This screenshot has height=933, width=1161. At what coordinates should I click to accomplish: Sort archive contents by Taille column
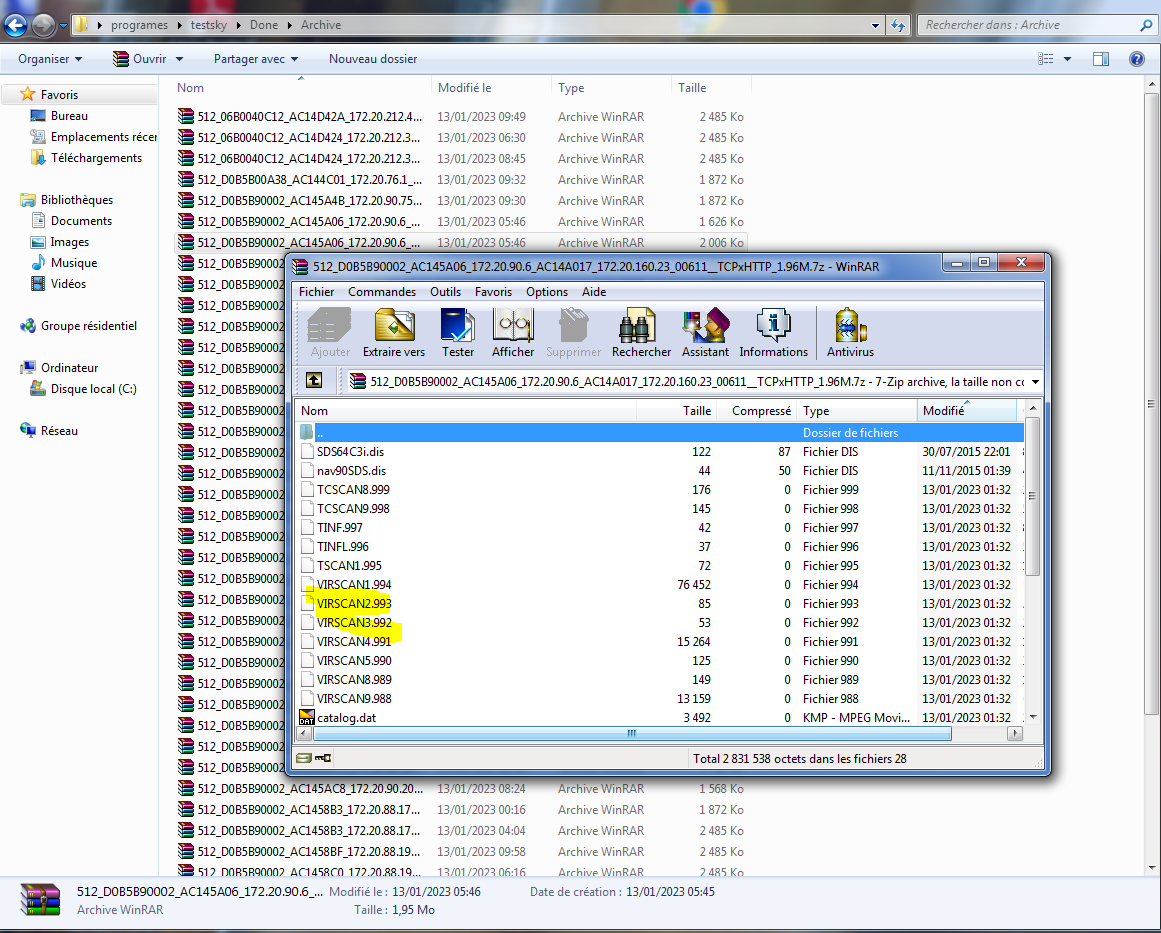click(696, 411)
